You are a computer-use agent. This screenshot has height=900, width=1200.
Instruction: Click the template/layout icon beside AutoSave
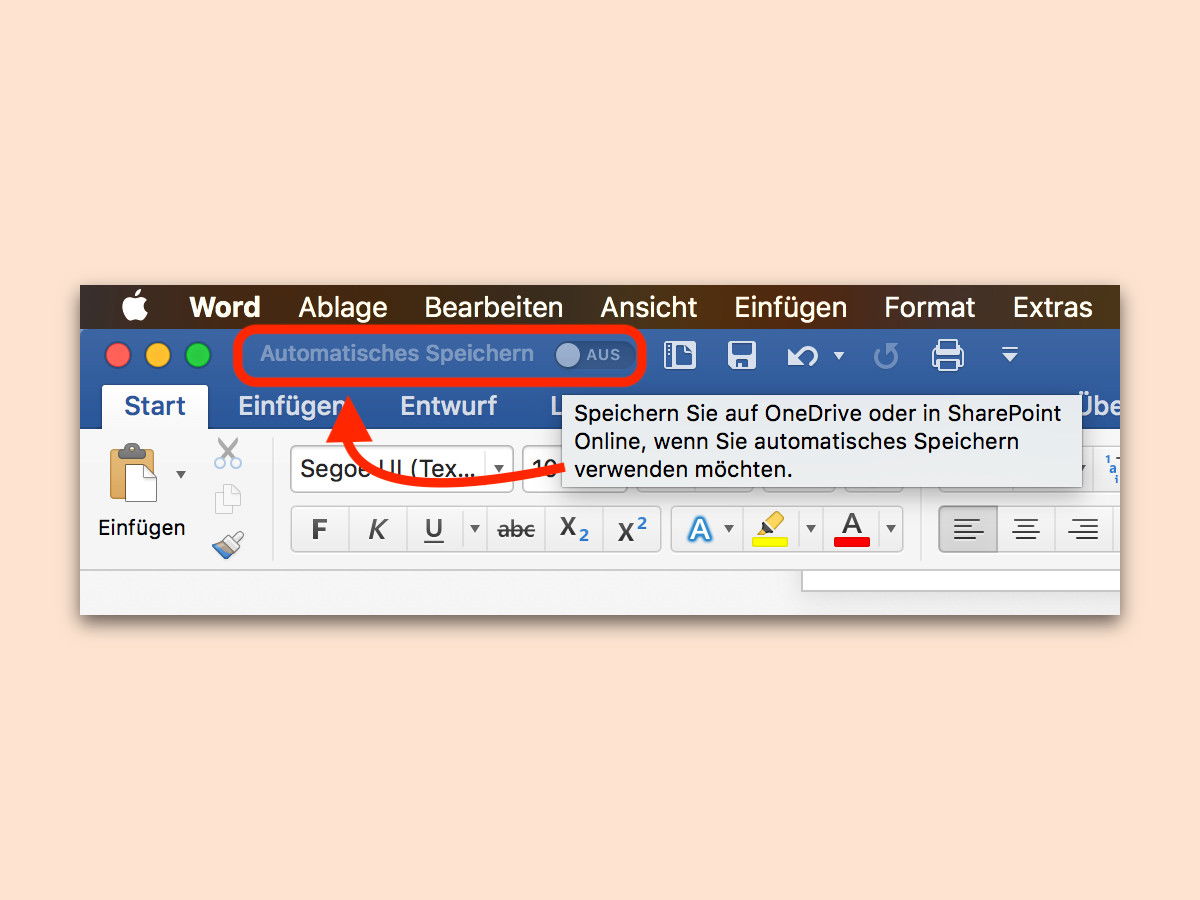tap(680, 355)
